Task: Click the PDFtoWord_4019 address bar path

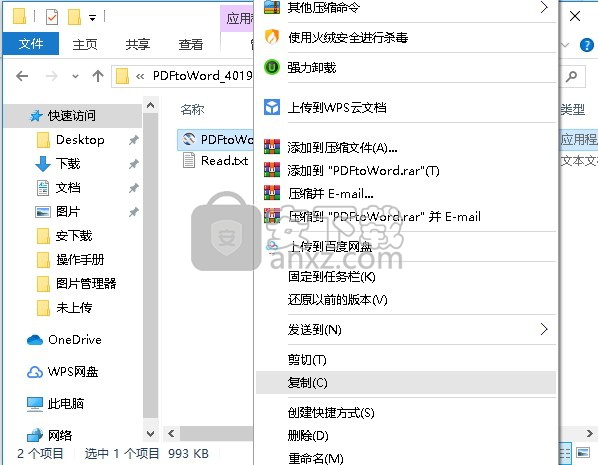Action: pos(203,76)
